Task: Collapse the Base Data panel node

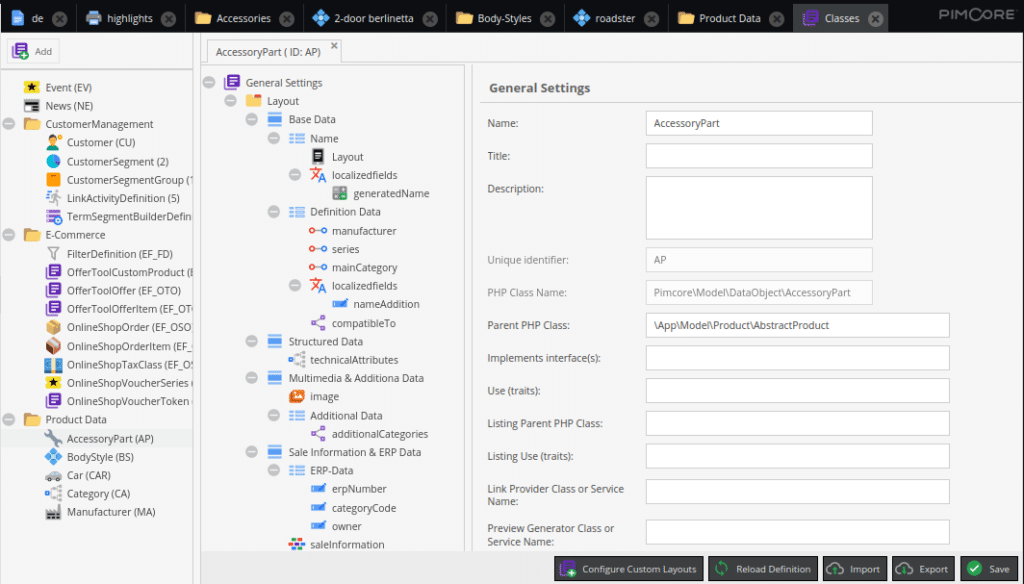Action: click(x=251, y=119)
